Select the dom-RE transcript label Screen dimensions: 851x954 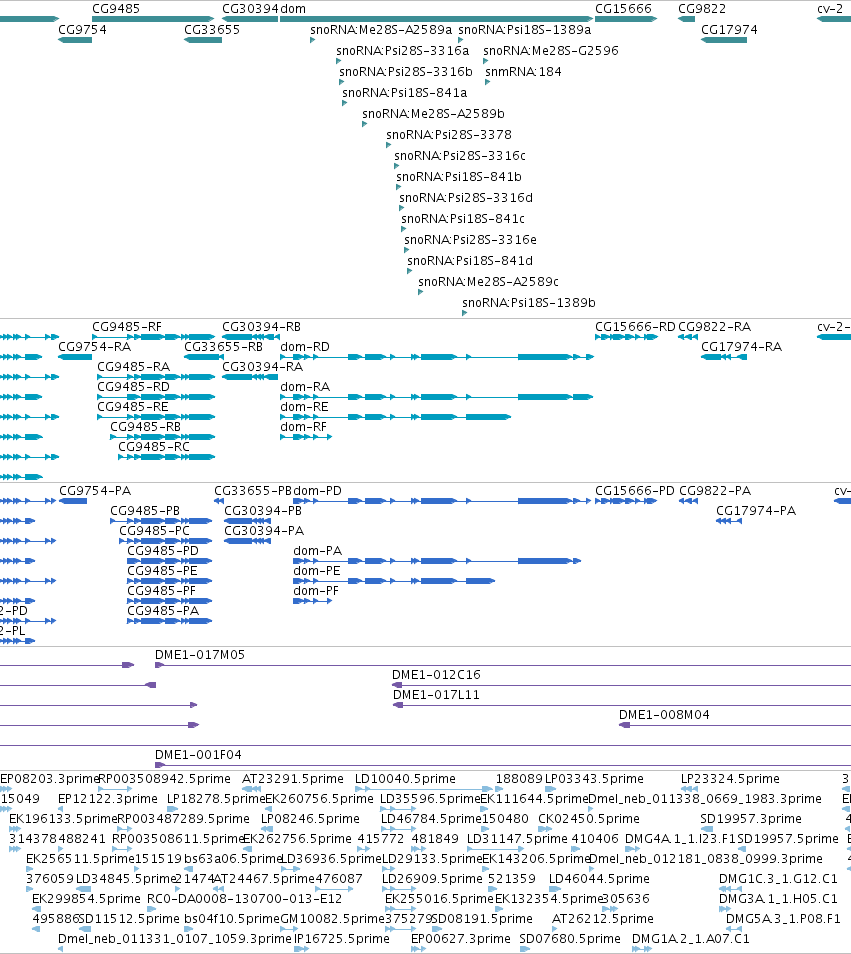coord(304,406)
